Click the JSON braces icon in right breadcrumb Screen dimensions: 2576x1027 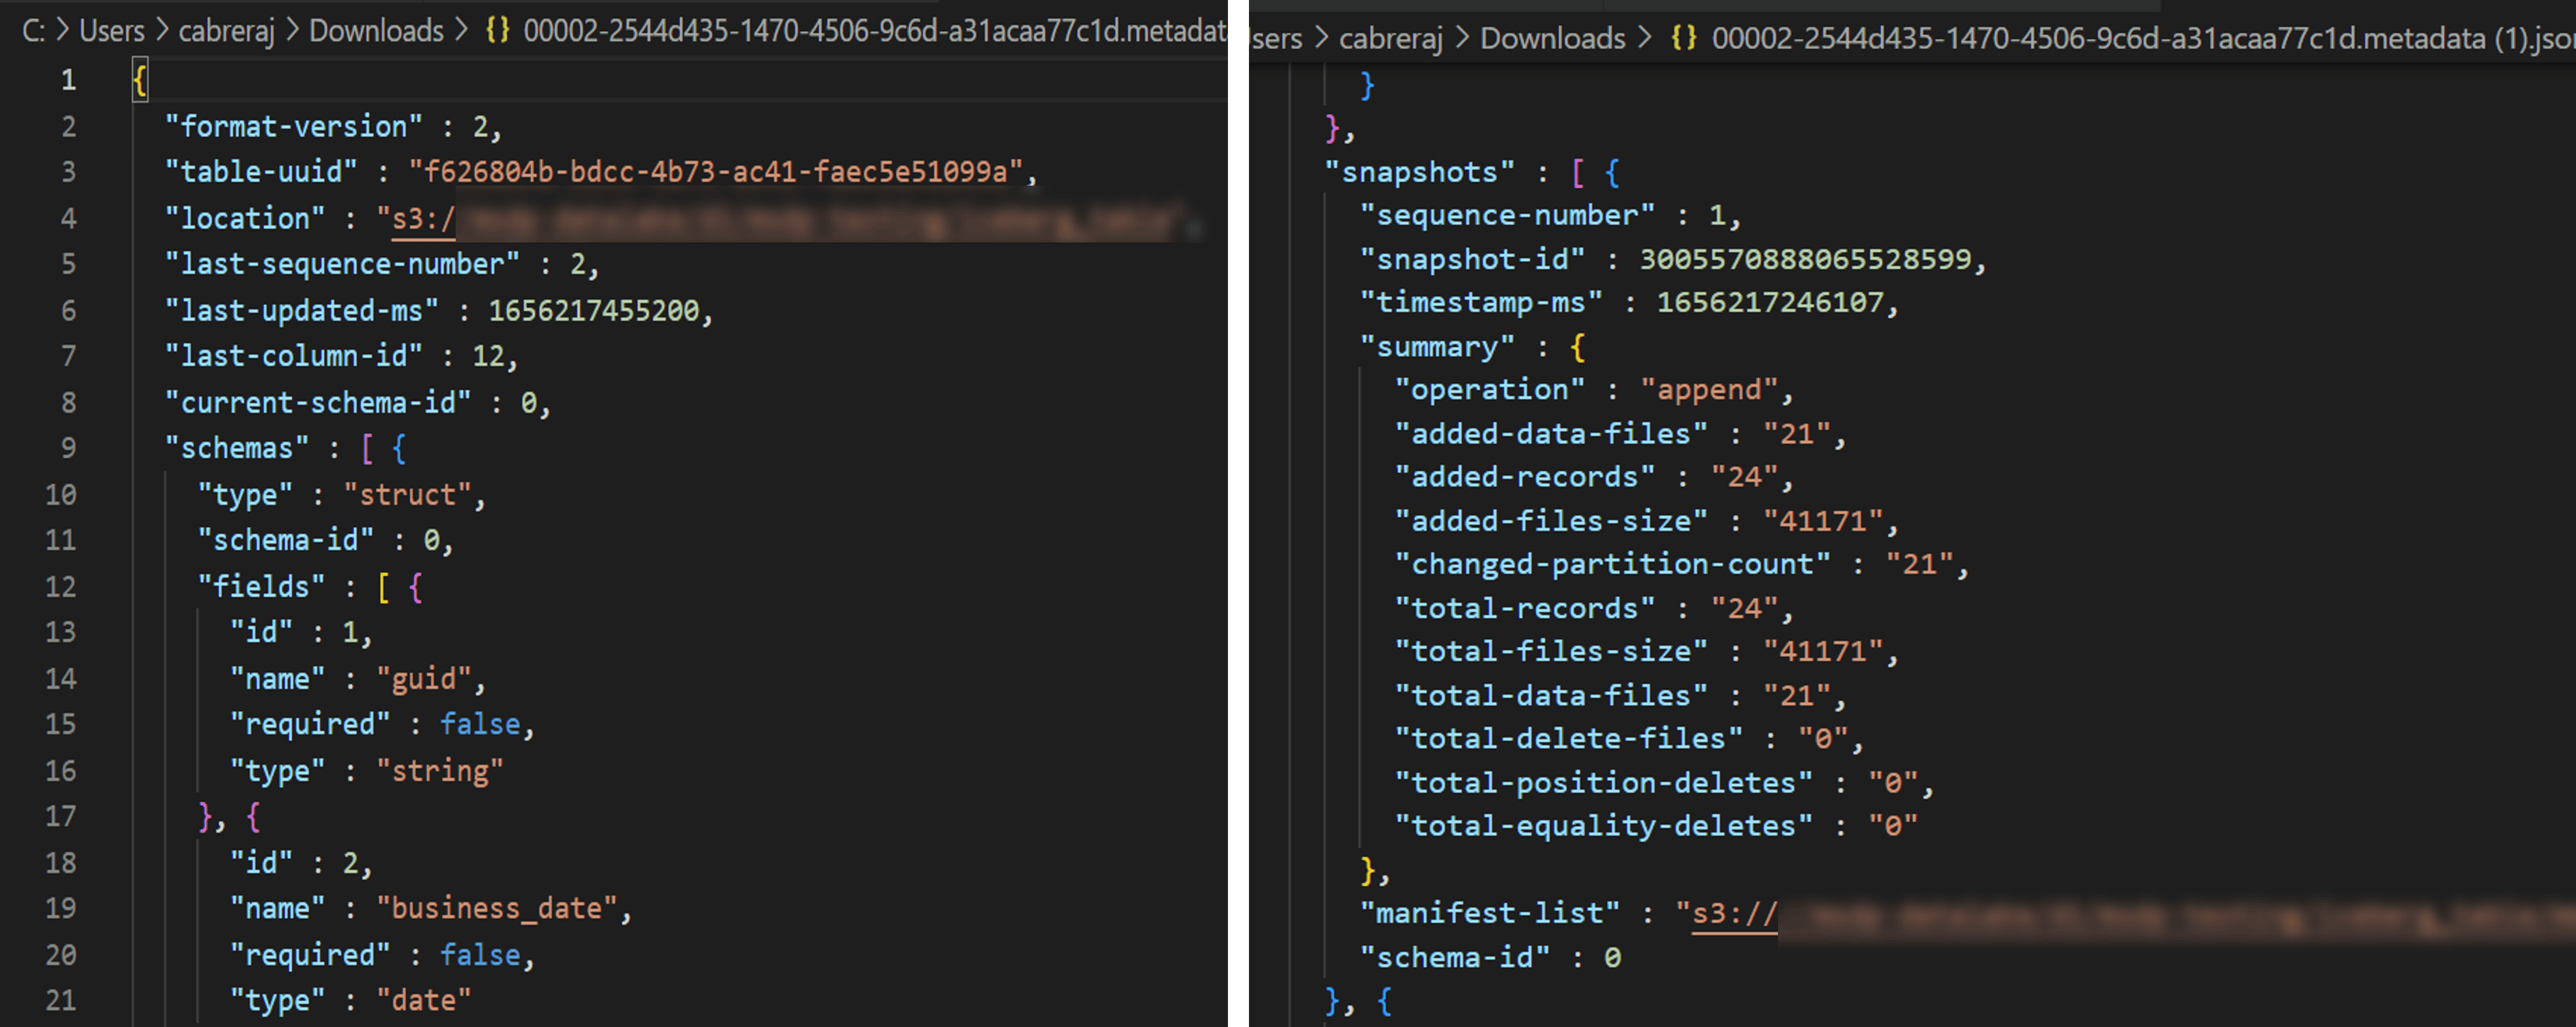click(x=1684, y=38)
